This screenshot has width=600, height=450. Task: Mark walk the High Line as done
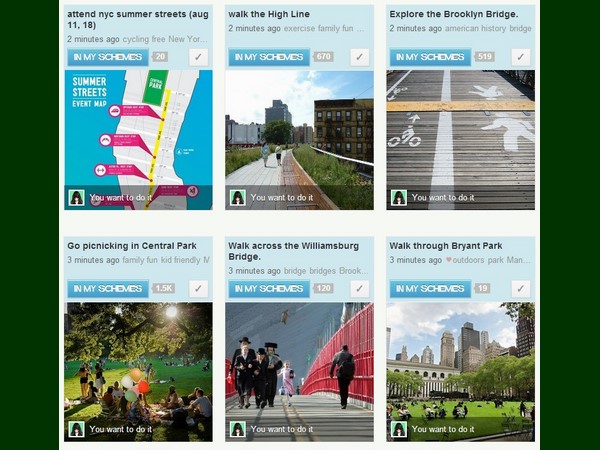click(360, 57)
